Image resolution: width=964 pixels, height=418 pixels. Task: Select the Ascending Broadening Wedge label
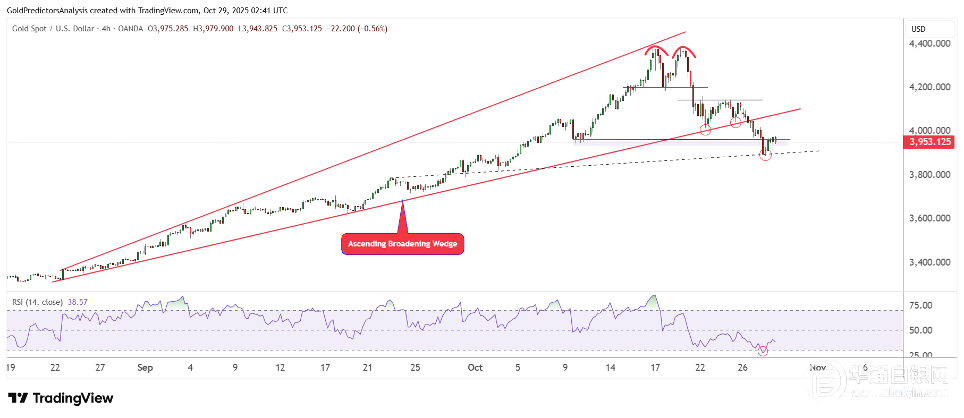(402, 243)
